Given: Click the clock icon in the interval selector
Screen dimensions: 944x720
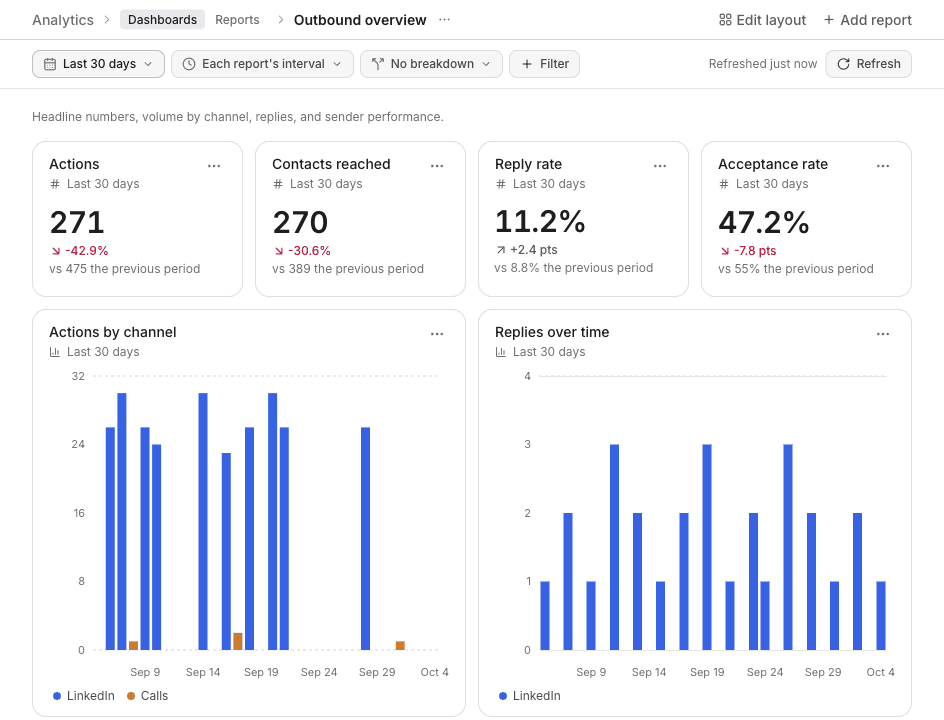Looking at the screenshot, I should coord(189,64).
